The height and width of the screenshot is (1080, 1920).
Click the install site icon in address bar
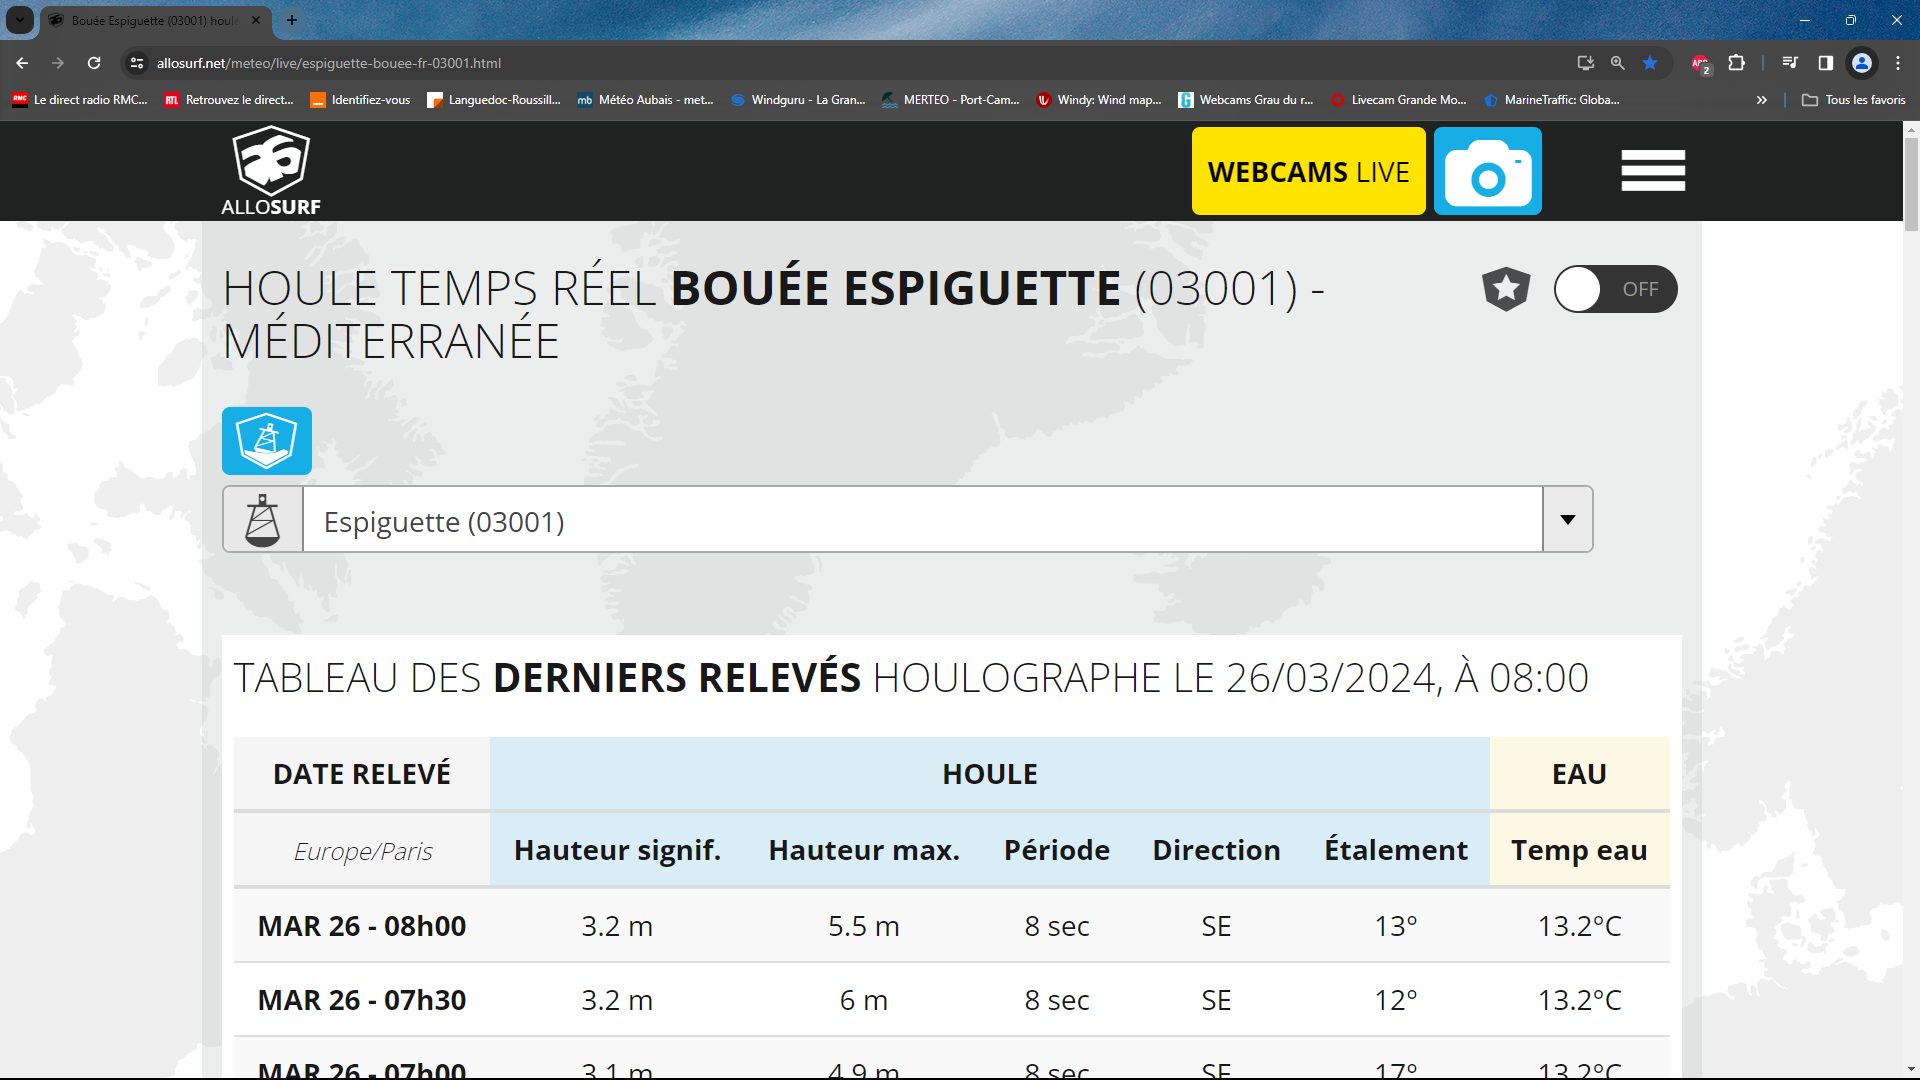tap(1586, 63)
